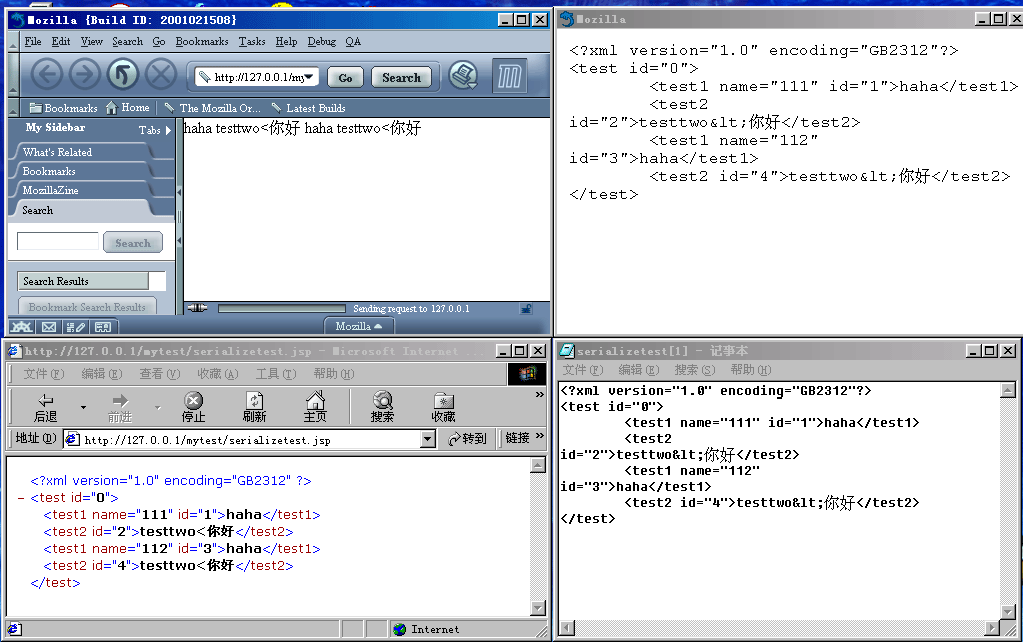The height and width of the screenshot is (642, 1023).
Task: Open the Mozilla Edit menu
Action: pyautogui.click(x=61, y=42)
